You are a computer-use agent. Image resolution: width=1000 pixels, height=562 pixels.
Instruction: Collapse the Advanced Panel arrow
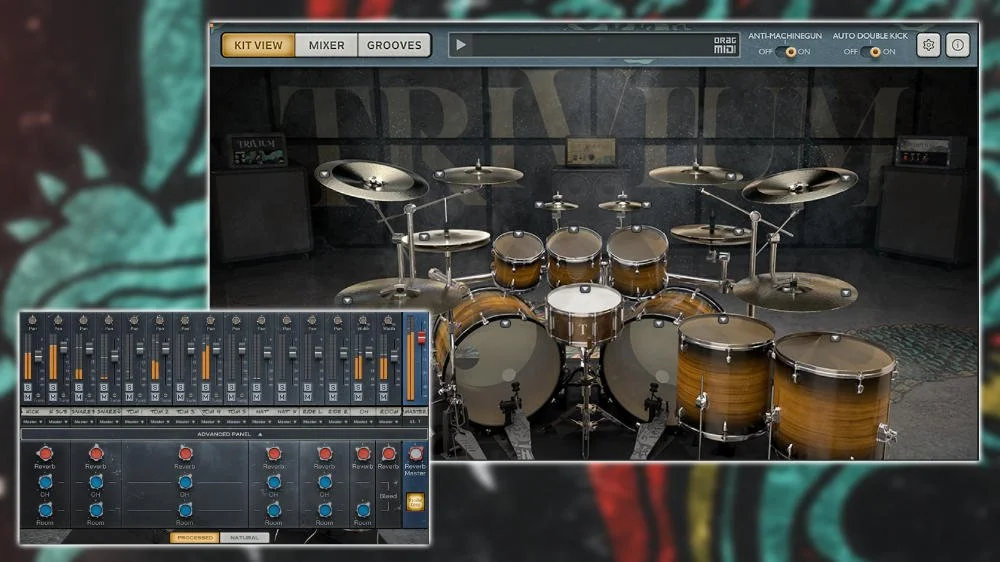[260, 434]
